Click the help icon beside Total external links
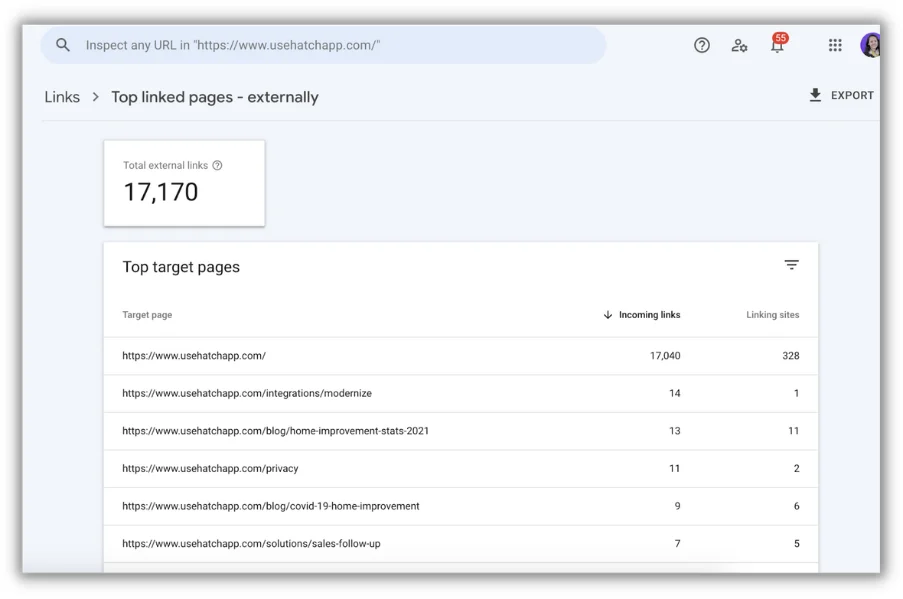Viewport: 903px width, 599px height. tap(217, 165)
